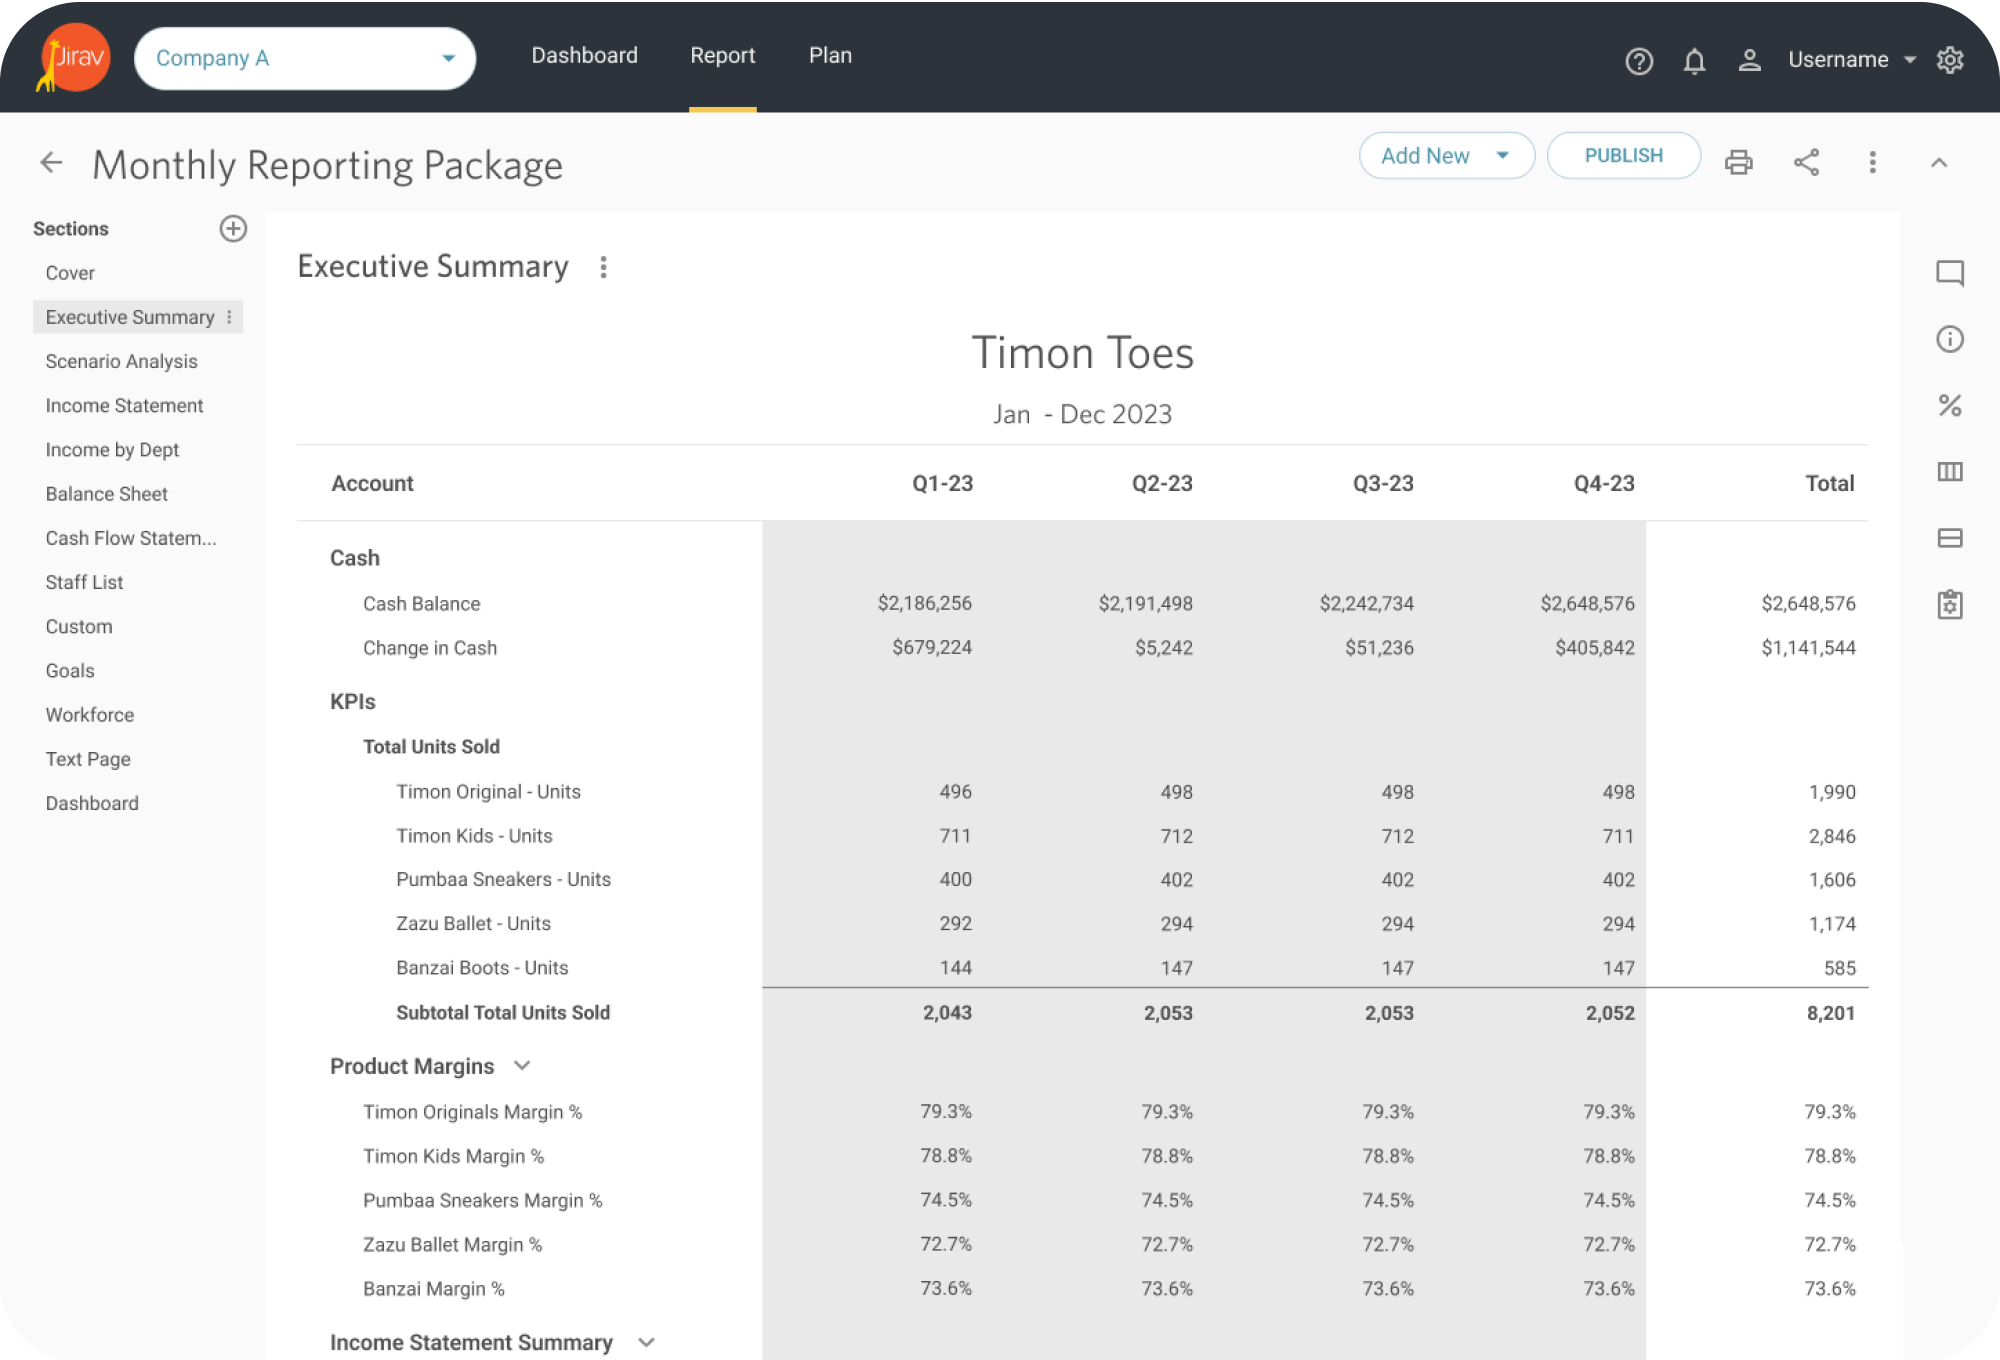Open the comments panel icon
This screenshot has height=1360, width=2000.
(1949, 273)
